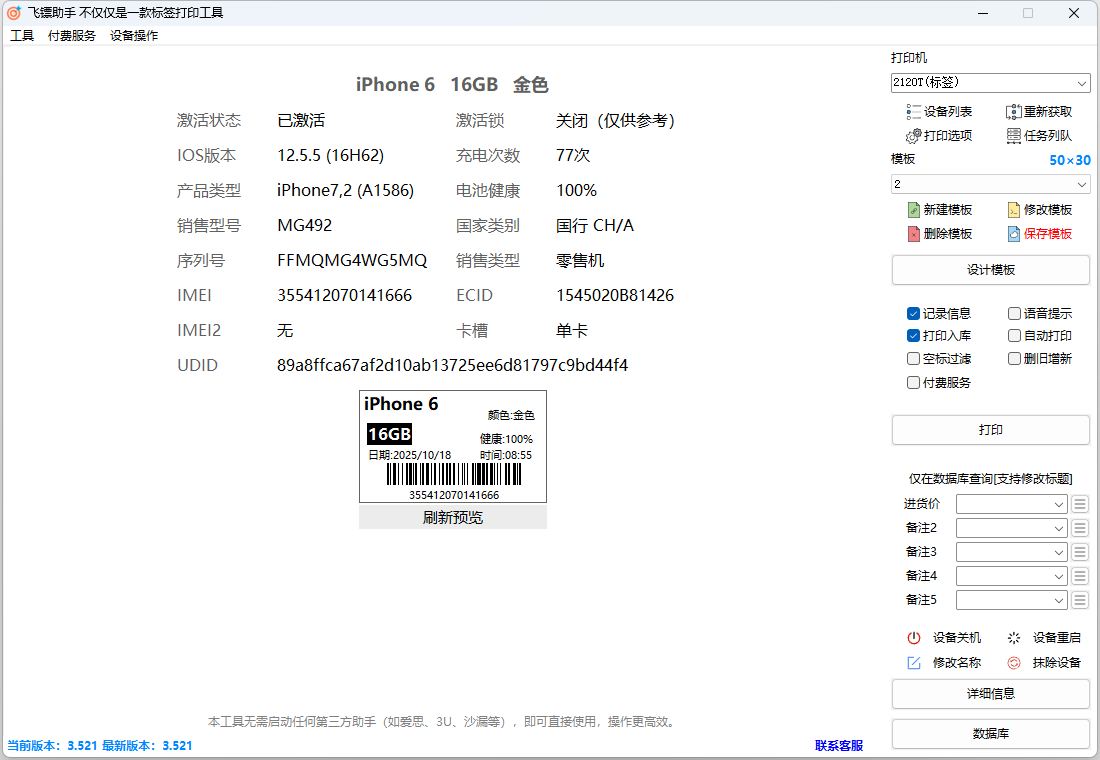1100x760 pixels.
Task: Open 打印选项 print options gear icon
Action: (913, 136)
